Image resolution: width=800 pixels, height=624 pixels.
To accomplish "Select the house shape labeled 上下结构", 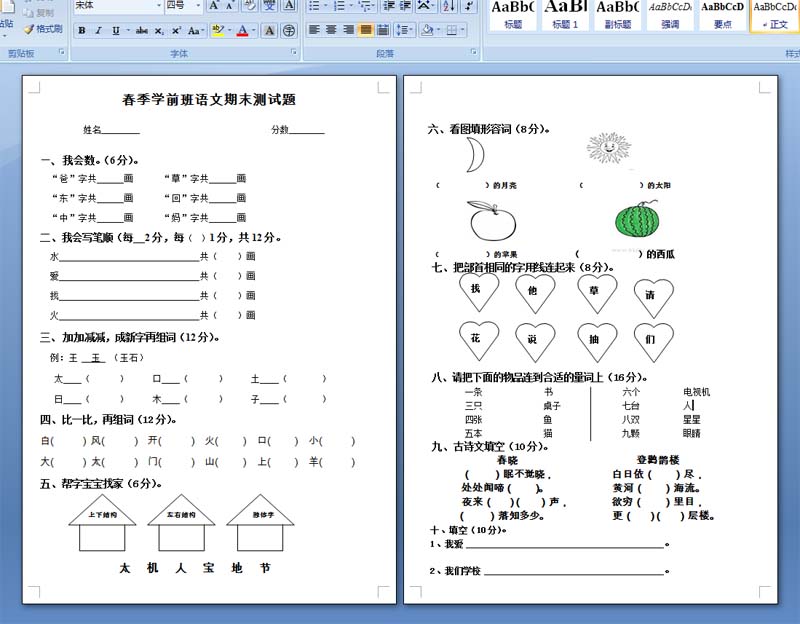I will click(103, 522).
